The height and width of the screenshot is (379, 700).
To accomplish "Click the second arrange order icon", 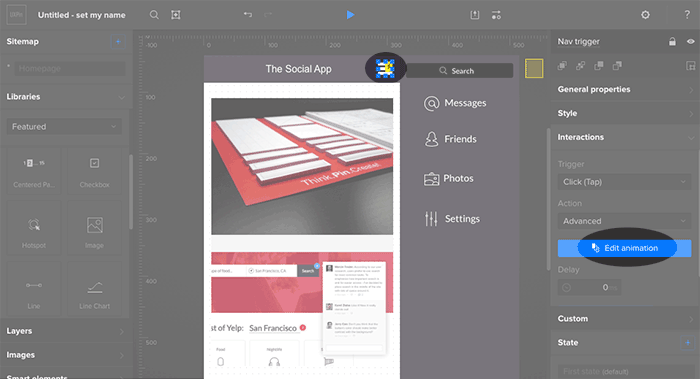I will click(580, 66).
